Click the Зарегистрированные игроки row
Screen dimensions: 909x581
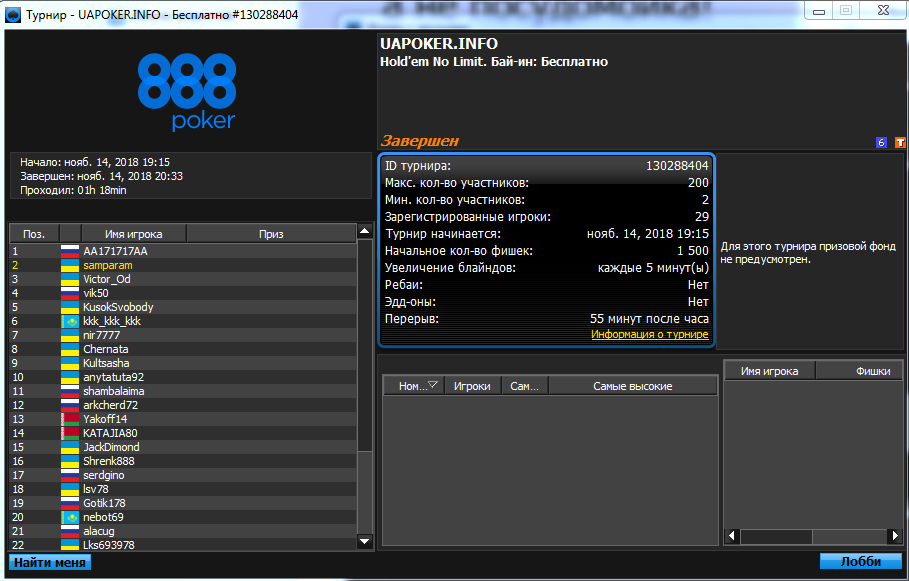547,217
